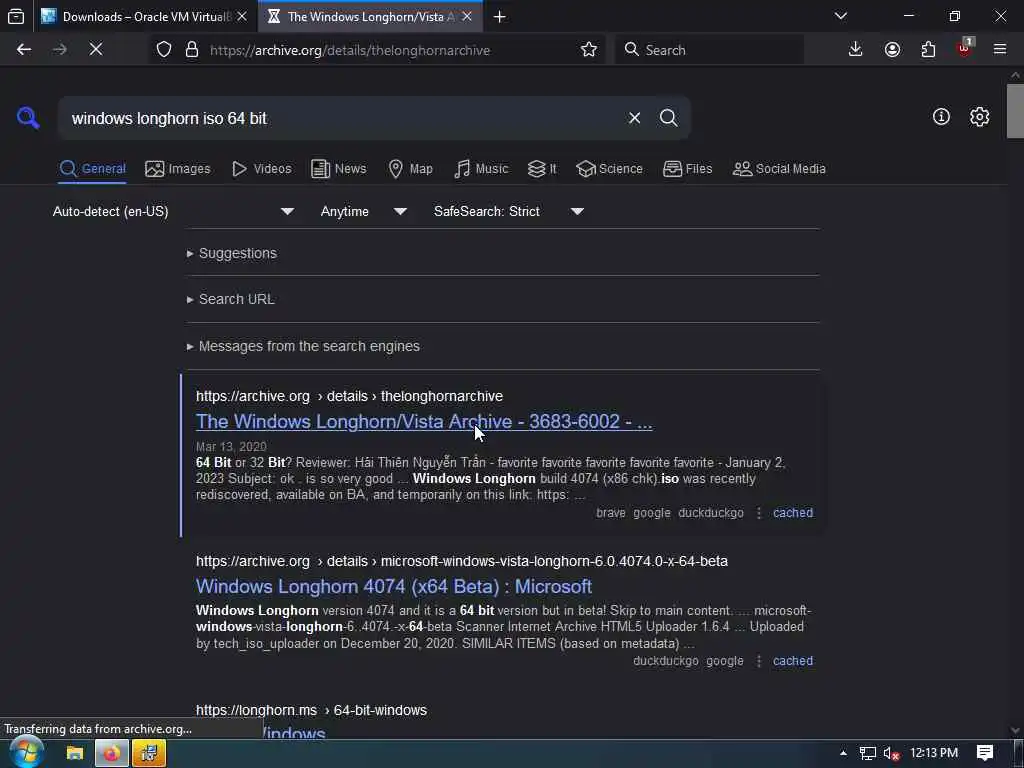Click the page vertical scrollbar thumb
This screenshot has height=768, width=1024.
click(1015, 111)
